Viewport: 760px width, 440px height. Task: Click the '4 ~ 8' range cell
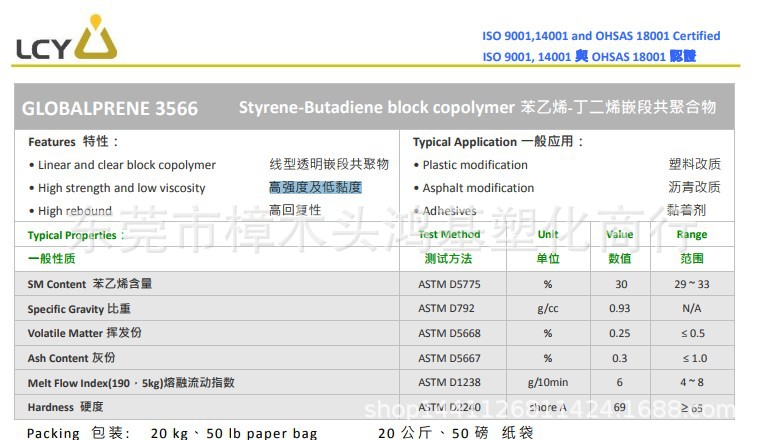click(x=692, y=382)
